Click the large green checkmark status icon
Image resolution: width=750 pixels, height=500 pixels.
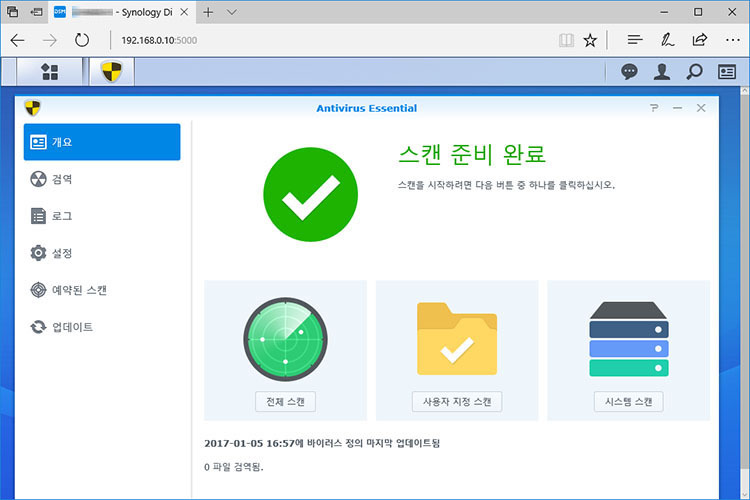[310, 194]
